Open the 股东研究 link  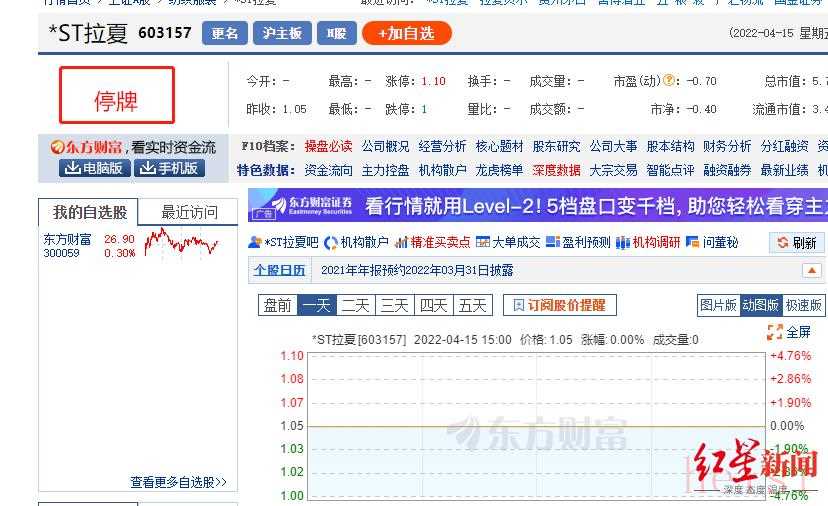[x=556, y=146]
